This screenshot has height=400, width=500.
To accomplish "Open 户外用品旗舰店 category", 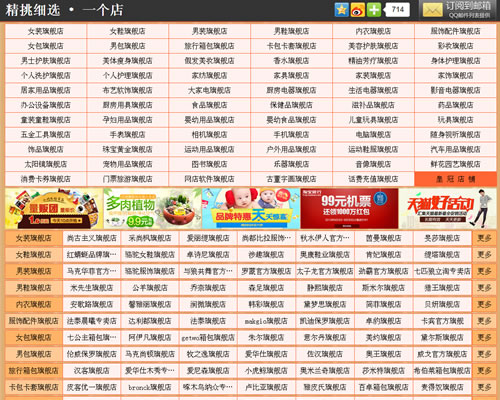I will click(291, 149).
